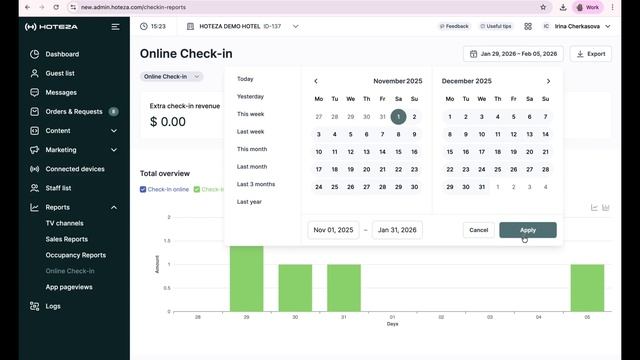Switch to bar chart view icon
640x360 pixels.
[x=606, y=208]
